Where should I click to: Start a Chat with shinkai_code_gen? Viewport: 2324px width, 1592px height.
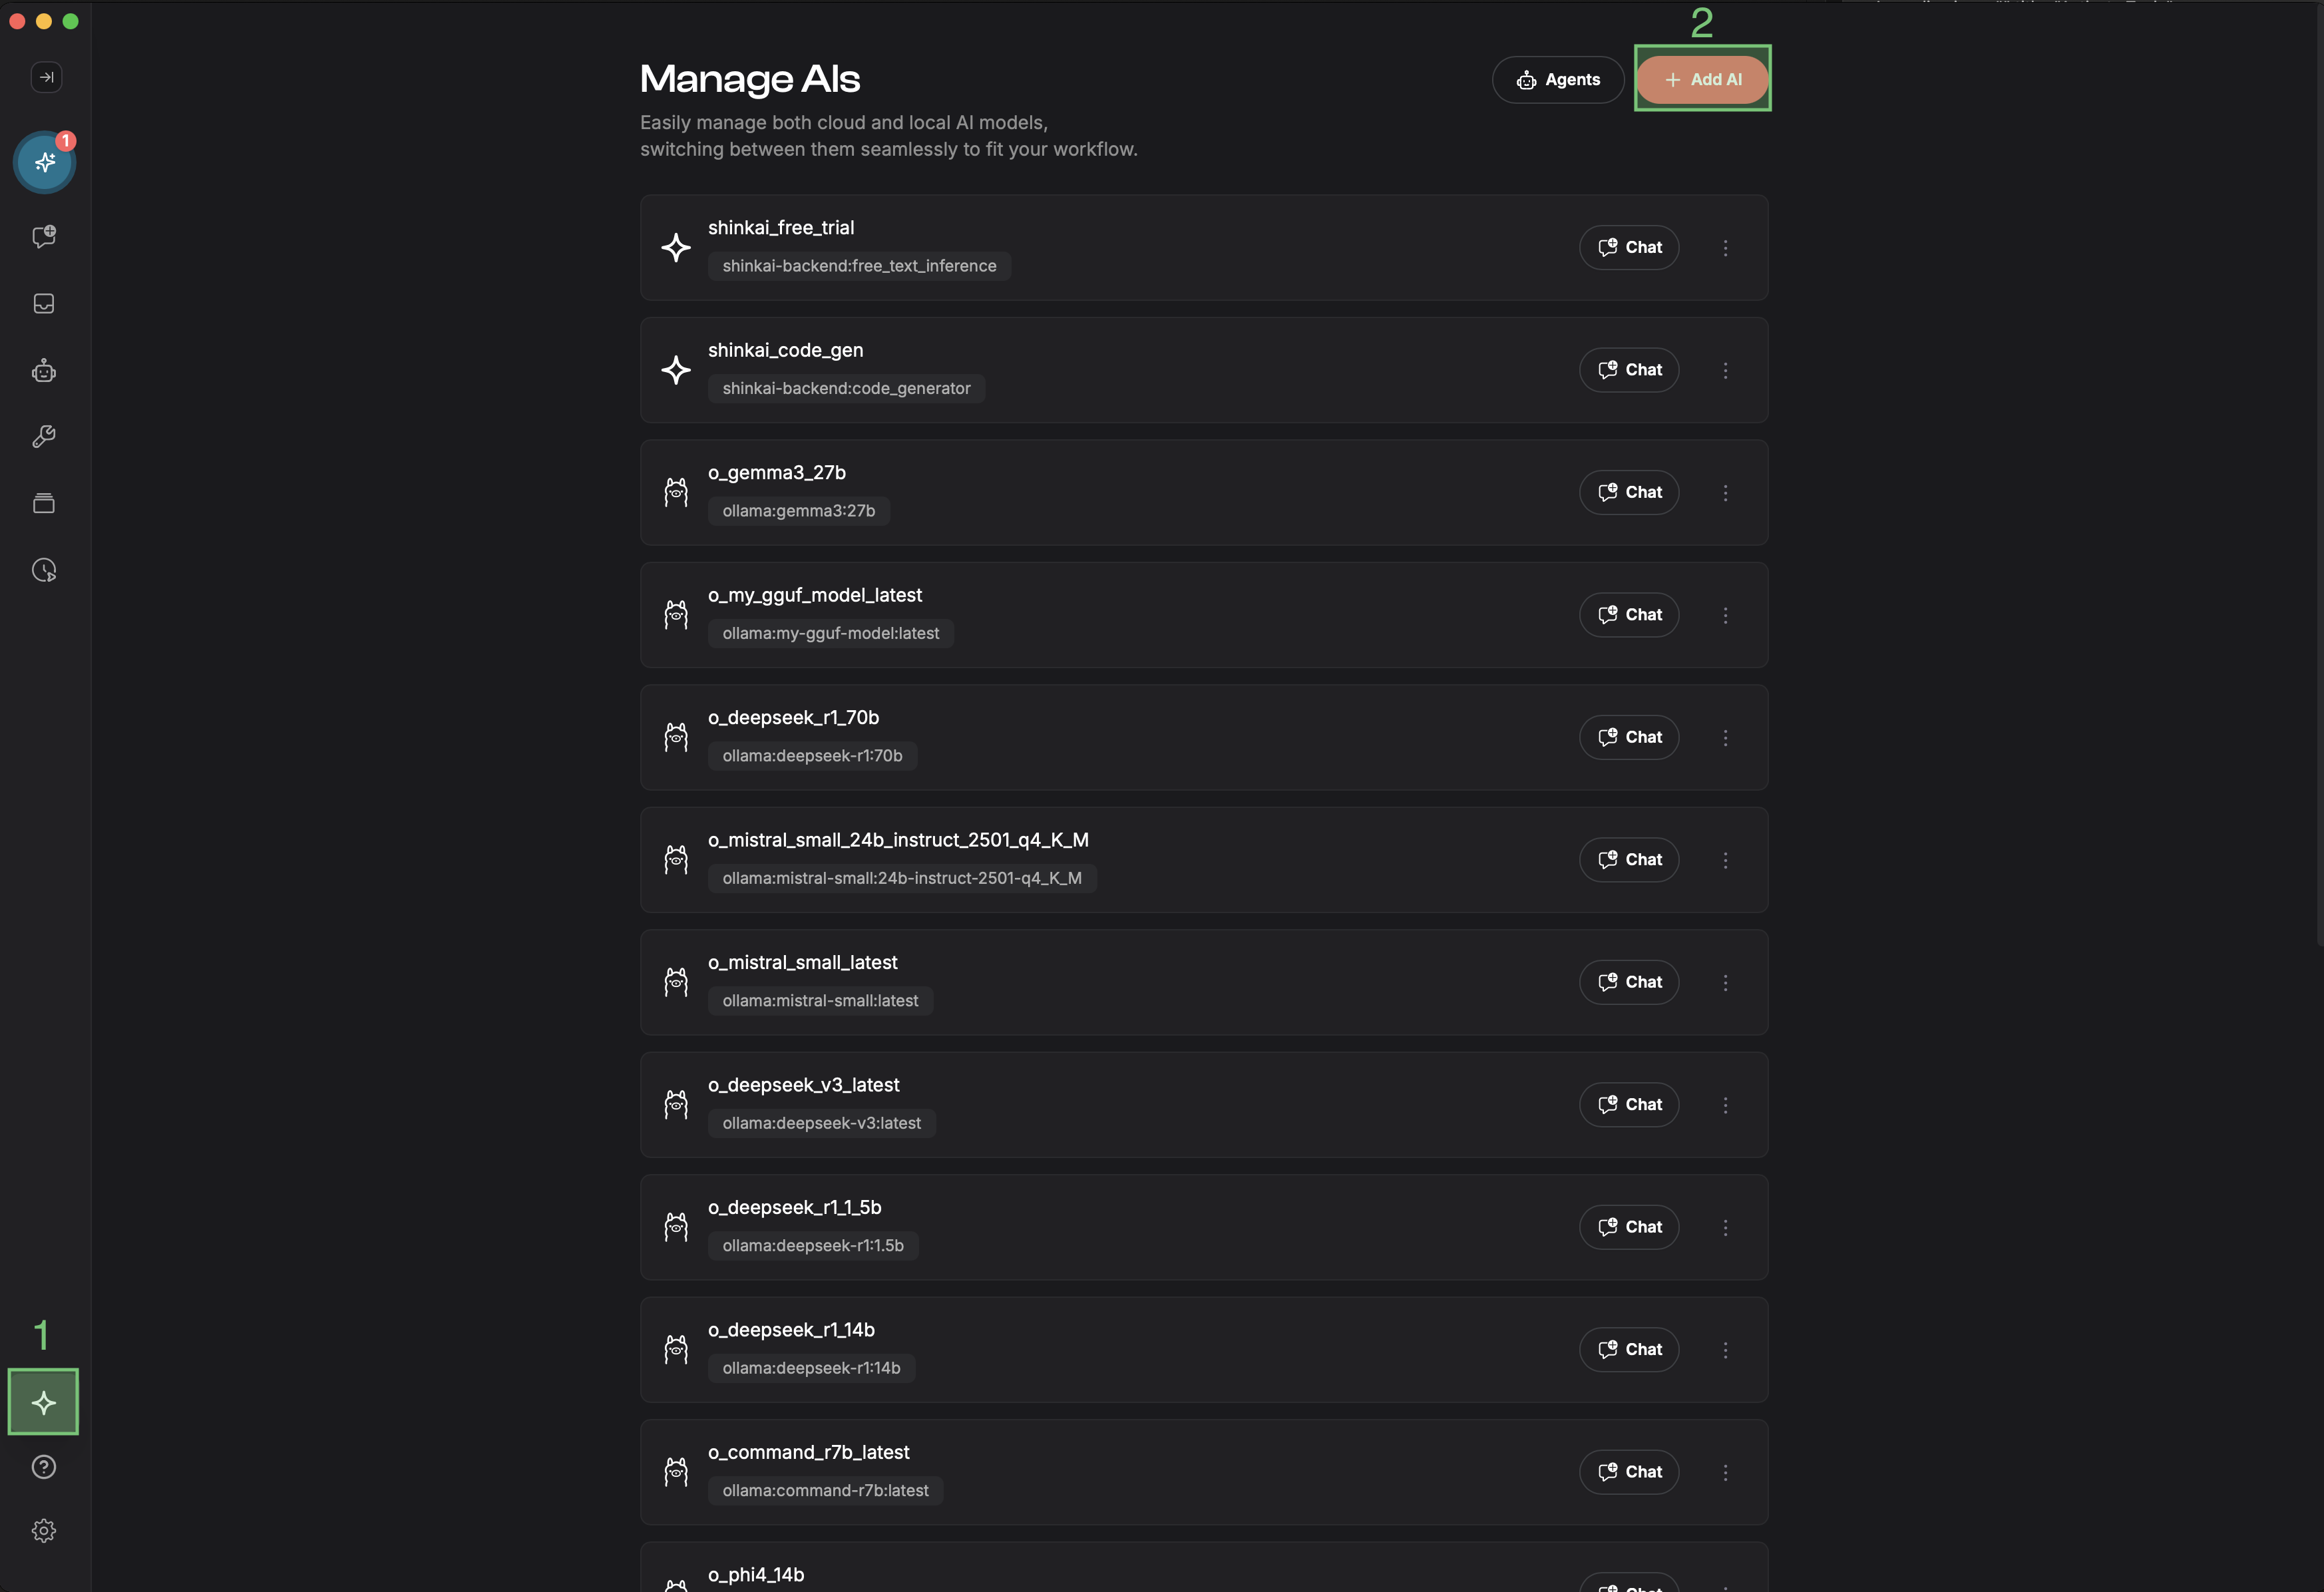pyautogui.click(x=1629, y=370)
